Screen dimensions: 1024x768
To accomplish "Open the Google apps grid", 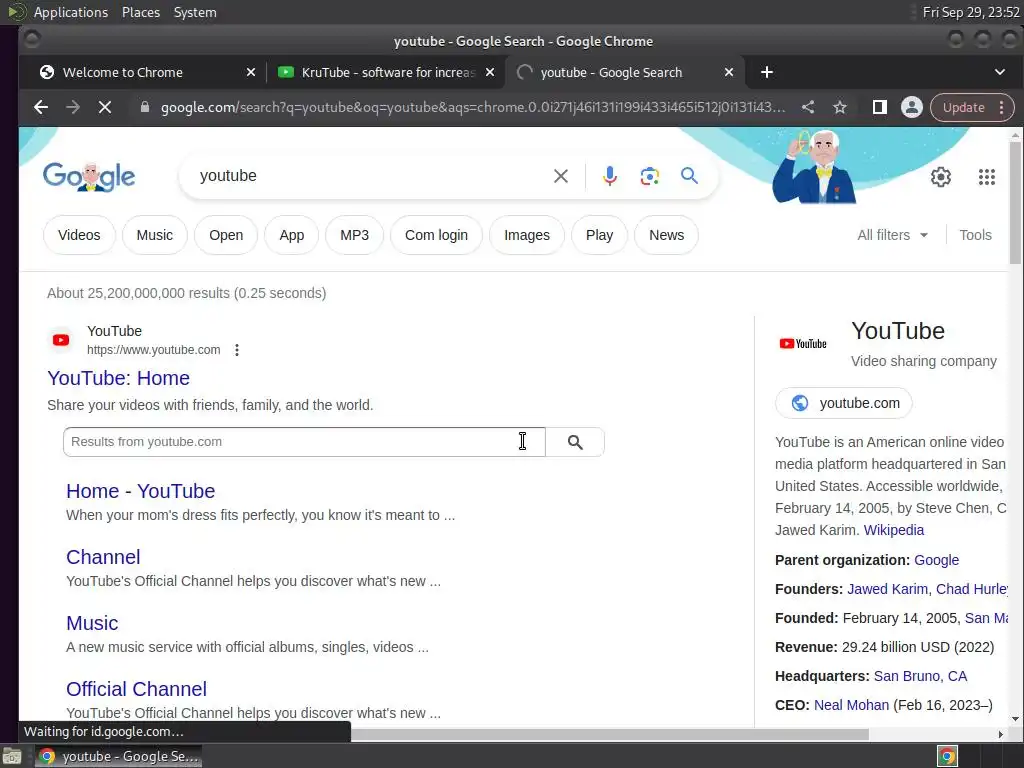I will pyautogui.click(x=987, y=176).
